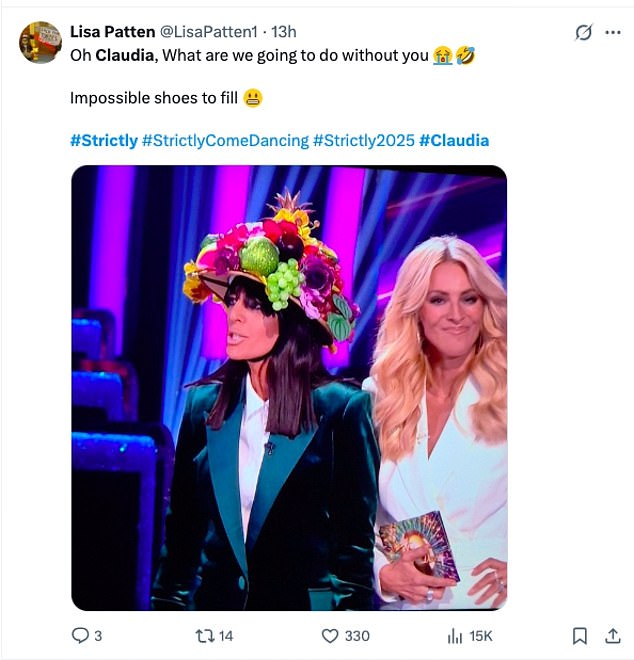634x660 pixels.
Task: Click the Lisa Patten display name
Action: tap(112, 32)
